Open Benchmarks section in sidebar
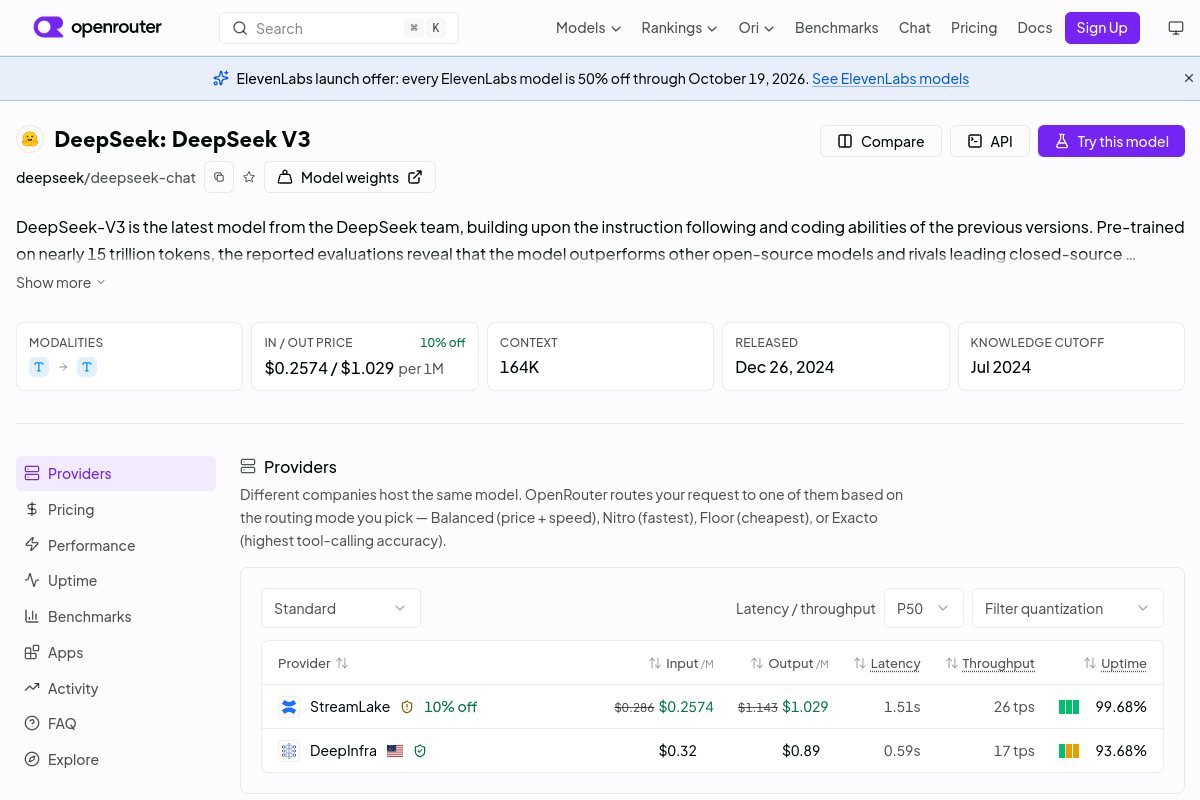1200x800 pixels. (x=116, y=616)
